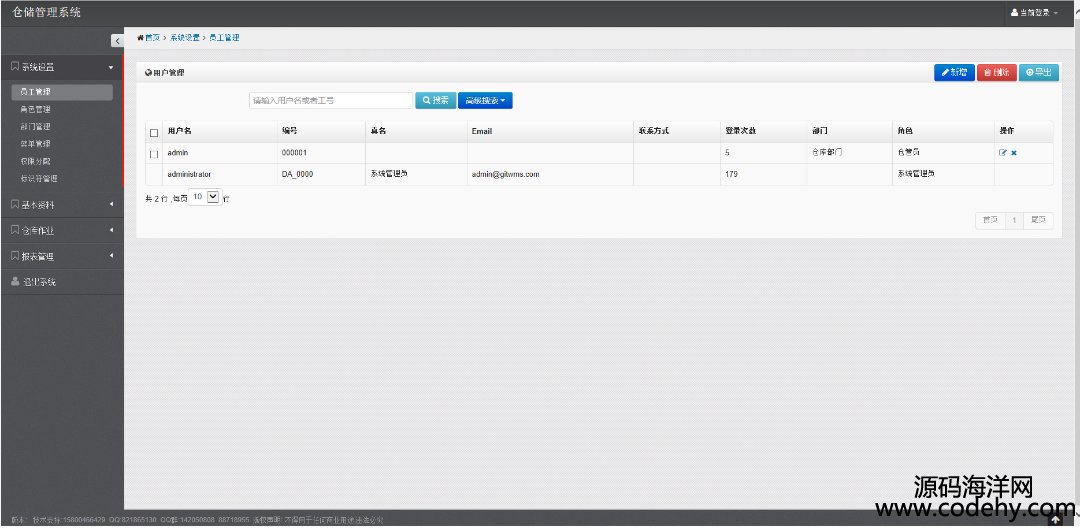
Task: Click the 首页 first-page pagination button
Action: click(990, 220)
